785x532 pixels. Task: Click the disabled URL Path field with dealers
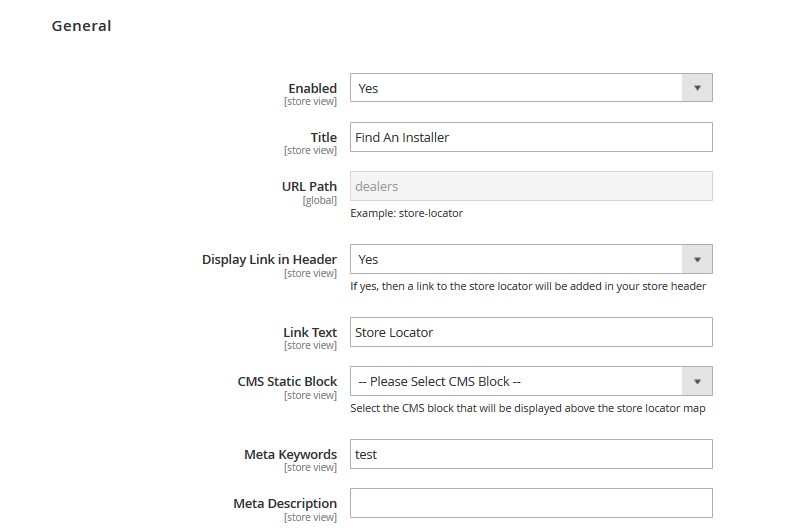(x=531, y=186)
